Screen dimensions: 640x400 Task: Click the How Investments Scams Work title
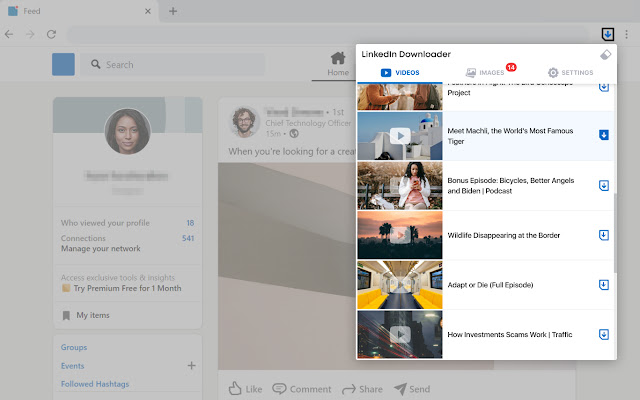point(510,335)
